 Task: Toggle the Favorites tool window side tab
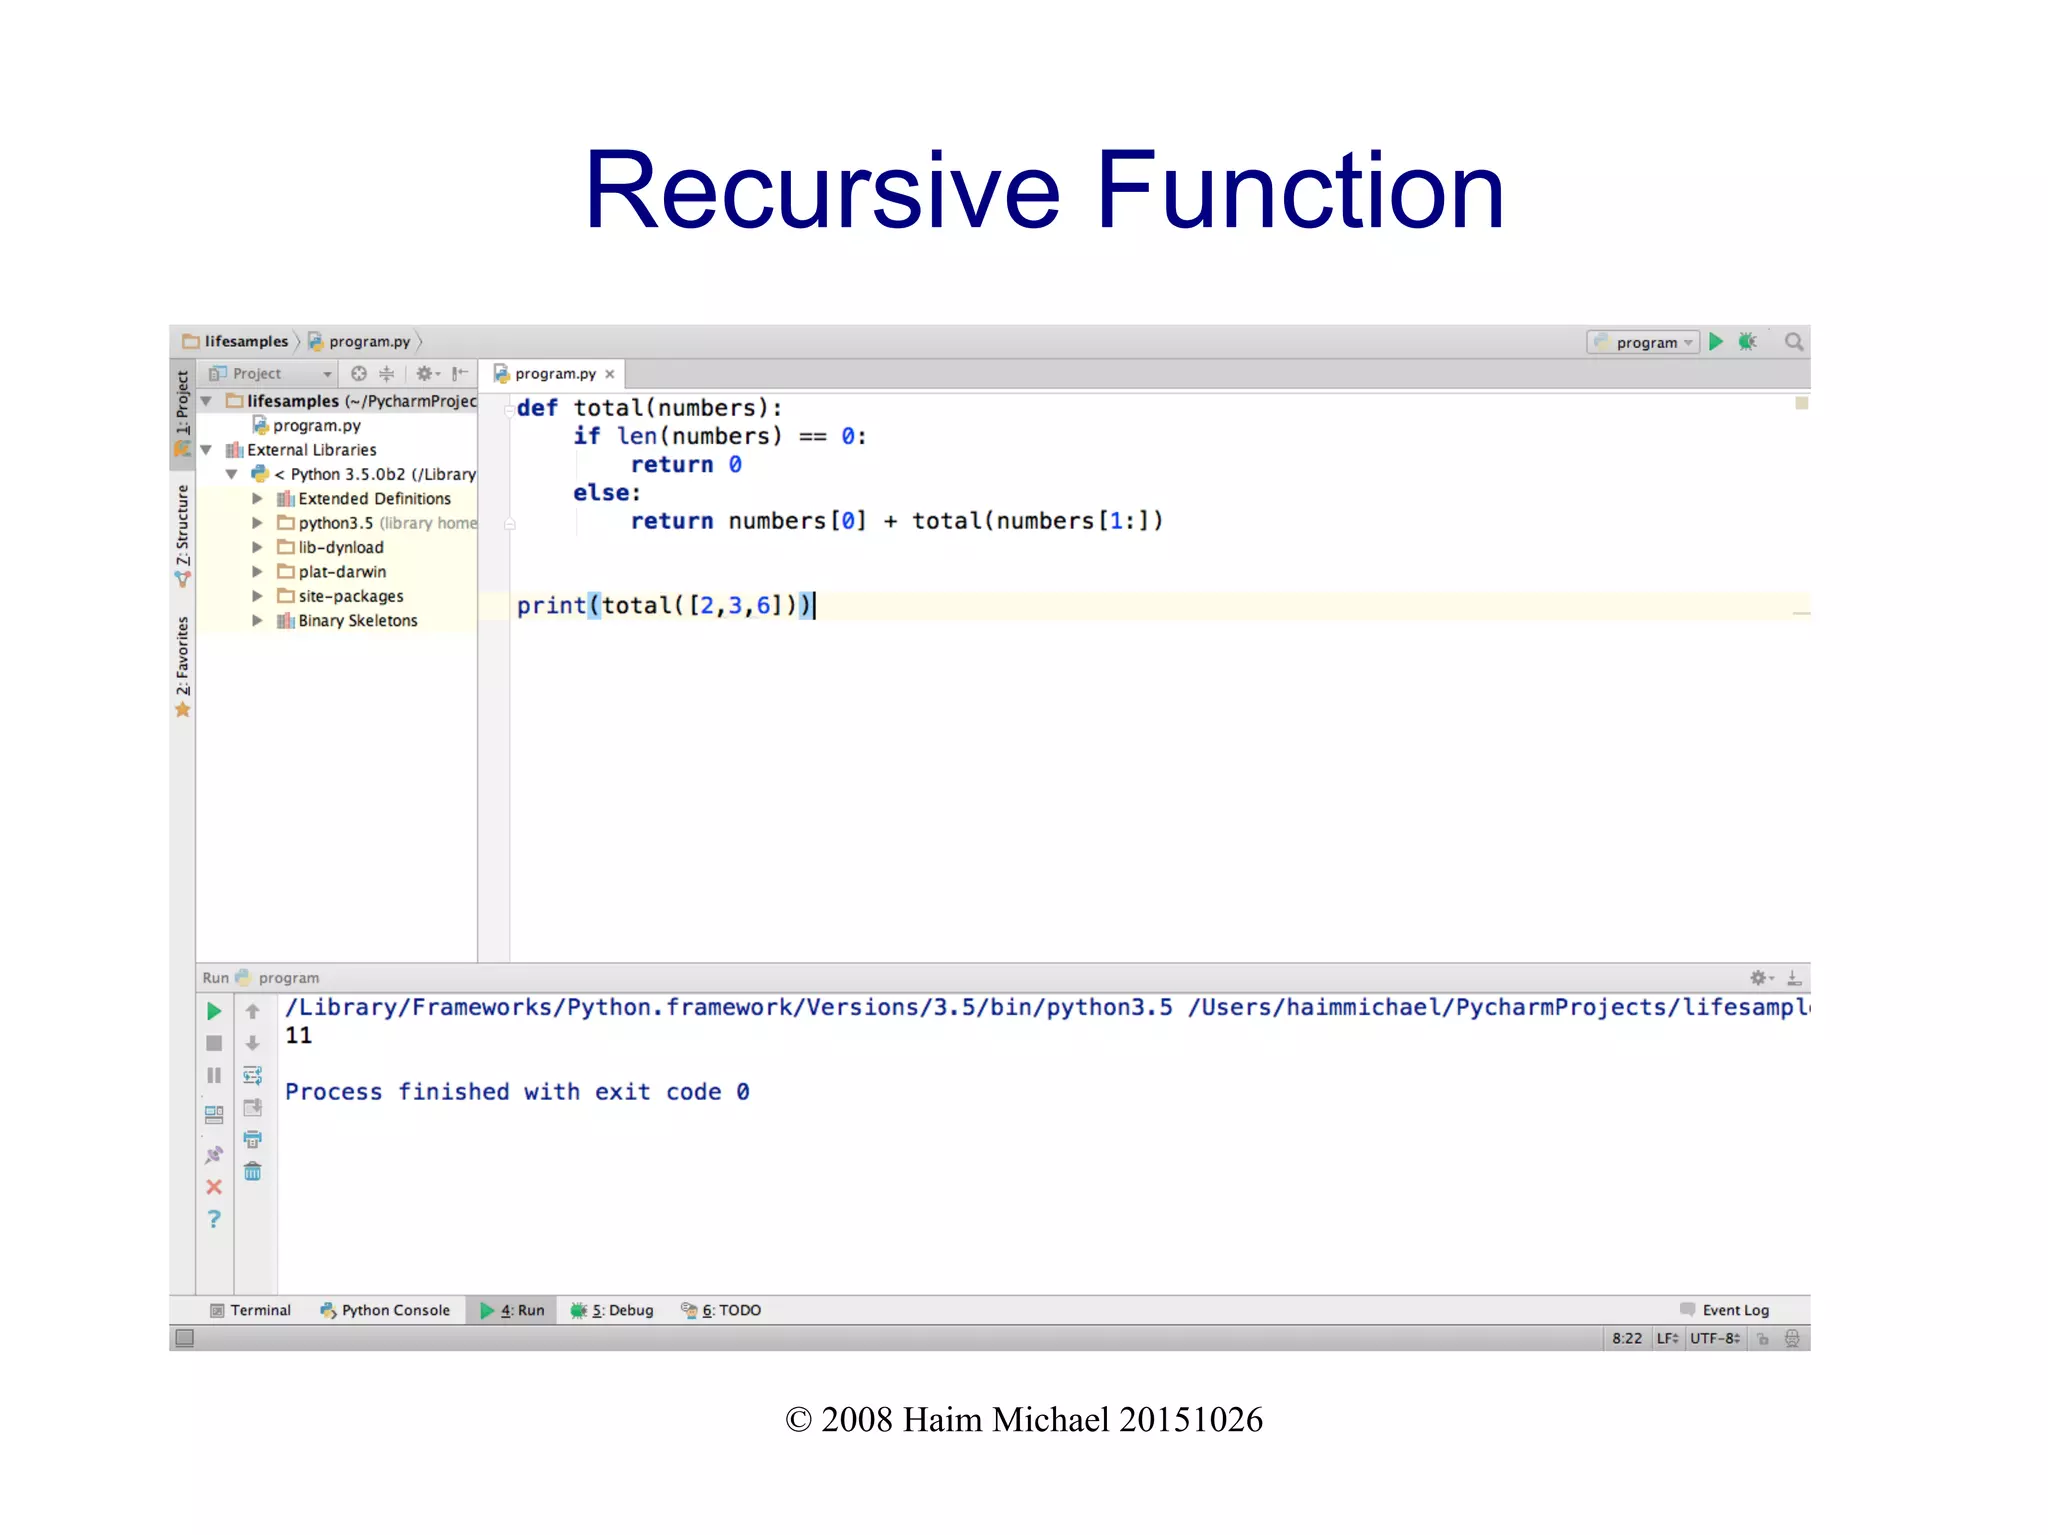[182, 665]
